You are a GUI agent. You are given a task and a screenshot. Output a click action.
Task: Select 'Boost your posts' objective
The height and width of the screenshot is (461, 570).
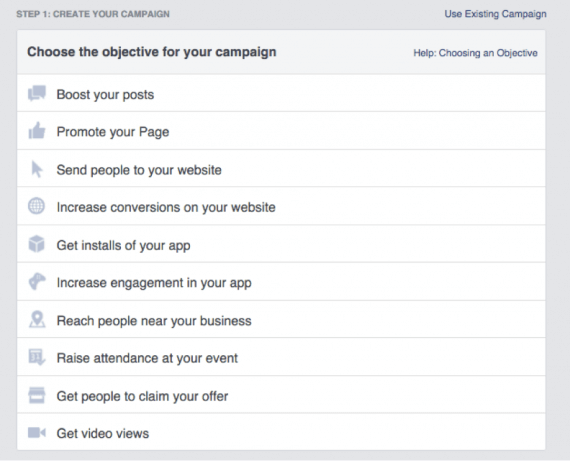(281, 93)
